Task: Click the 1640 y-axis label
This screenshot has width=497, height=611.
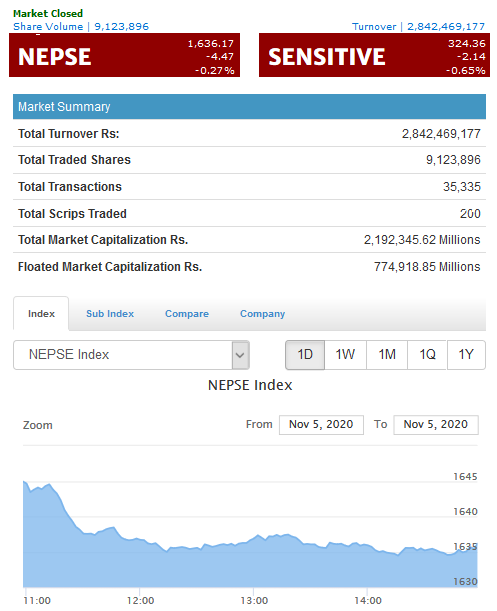Action: [x=465, y=512]
